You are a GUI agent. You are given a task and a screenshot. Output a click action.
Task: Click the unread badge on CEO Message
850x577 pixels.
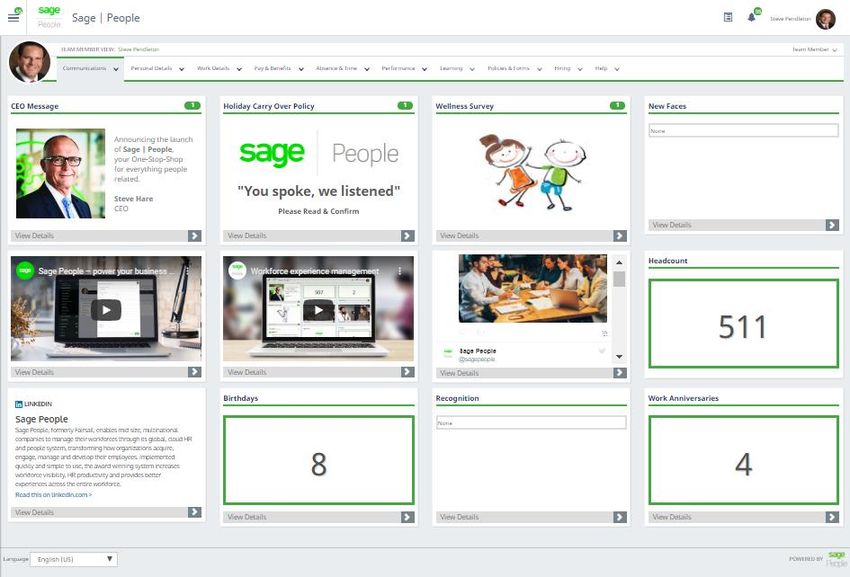pos(192,106)
